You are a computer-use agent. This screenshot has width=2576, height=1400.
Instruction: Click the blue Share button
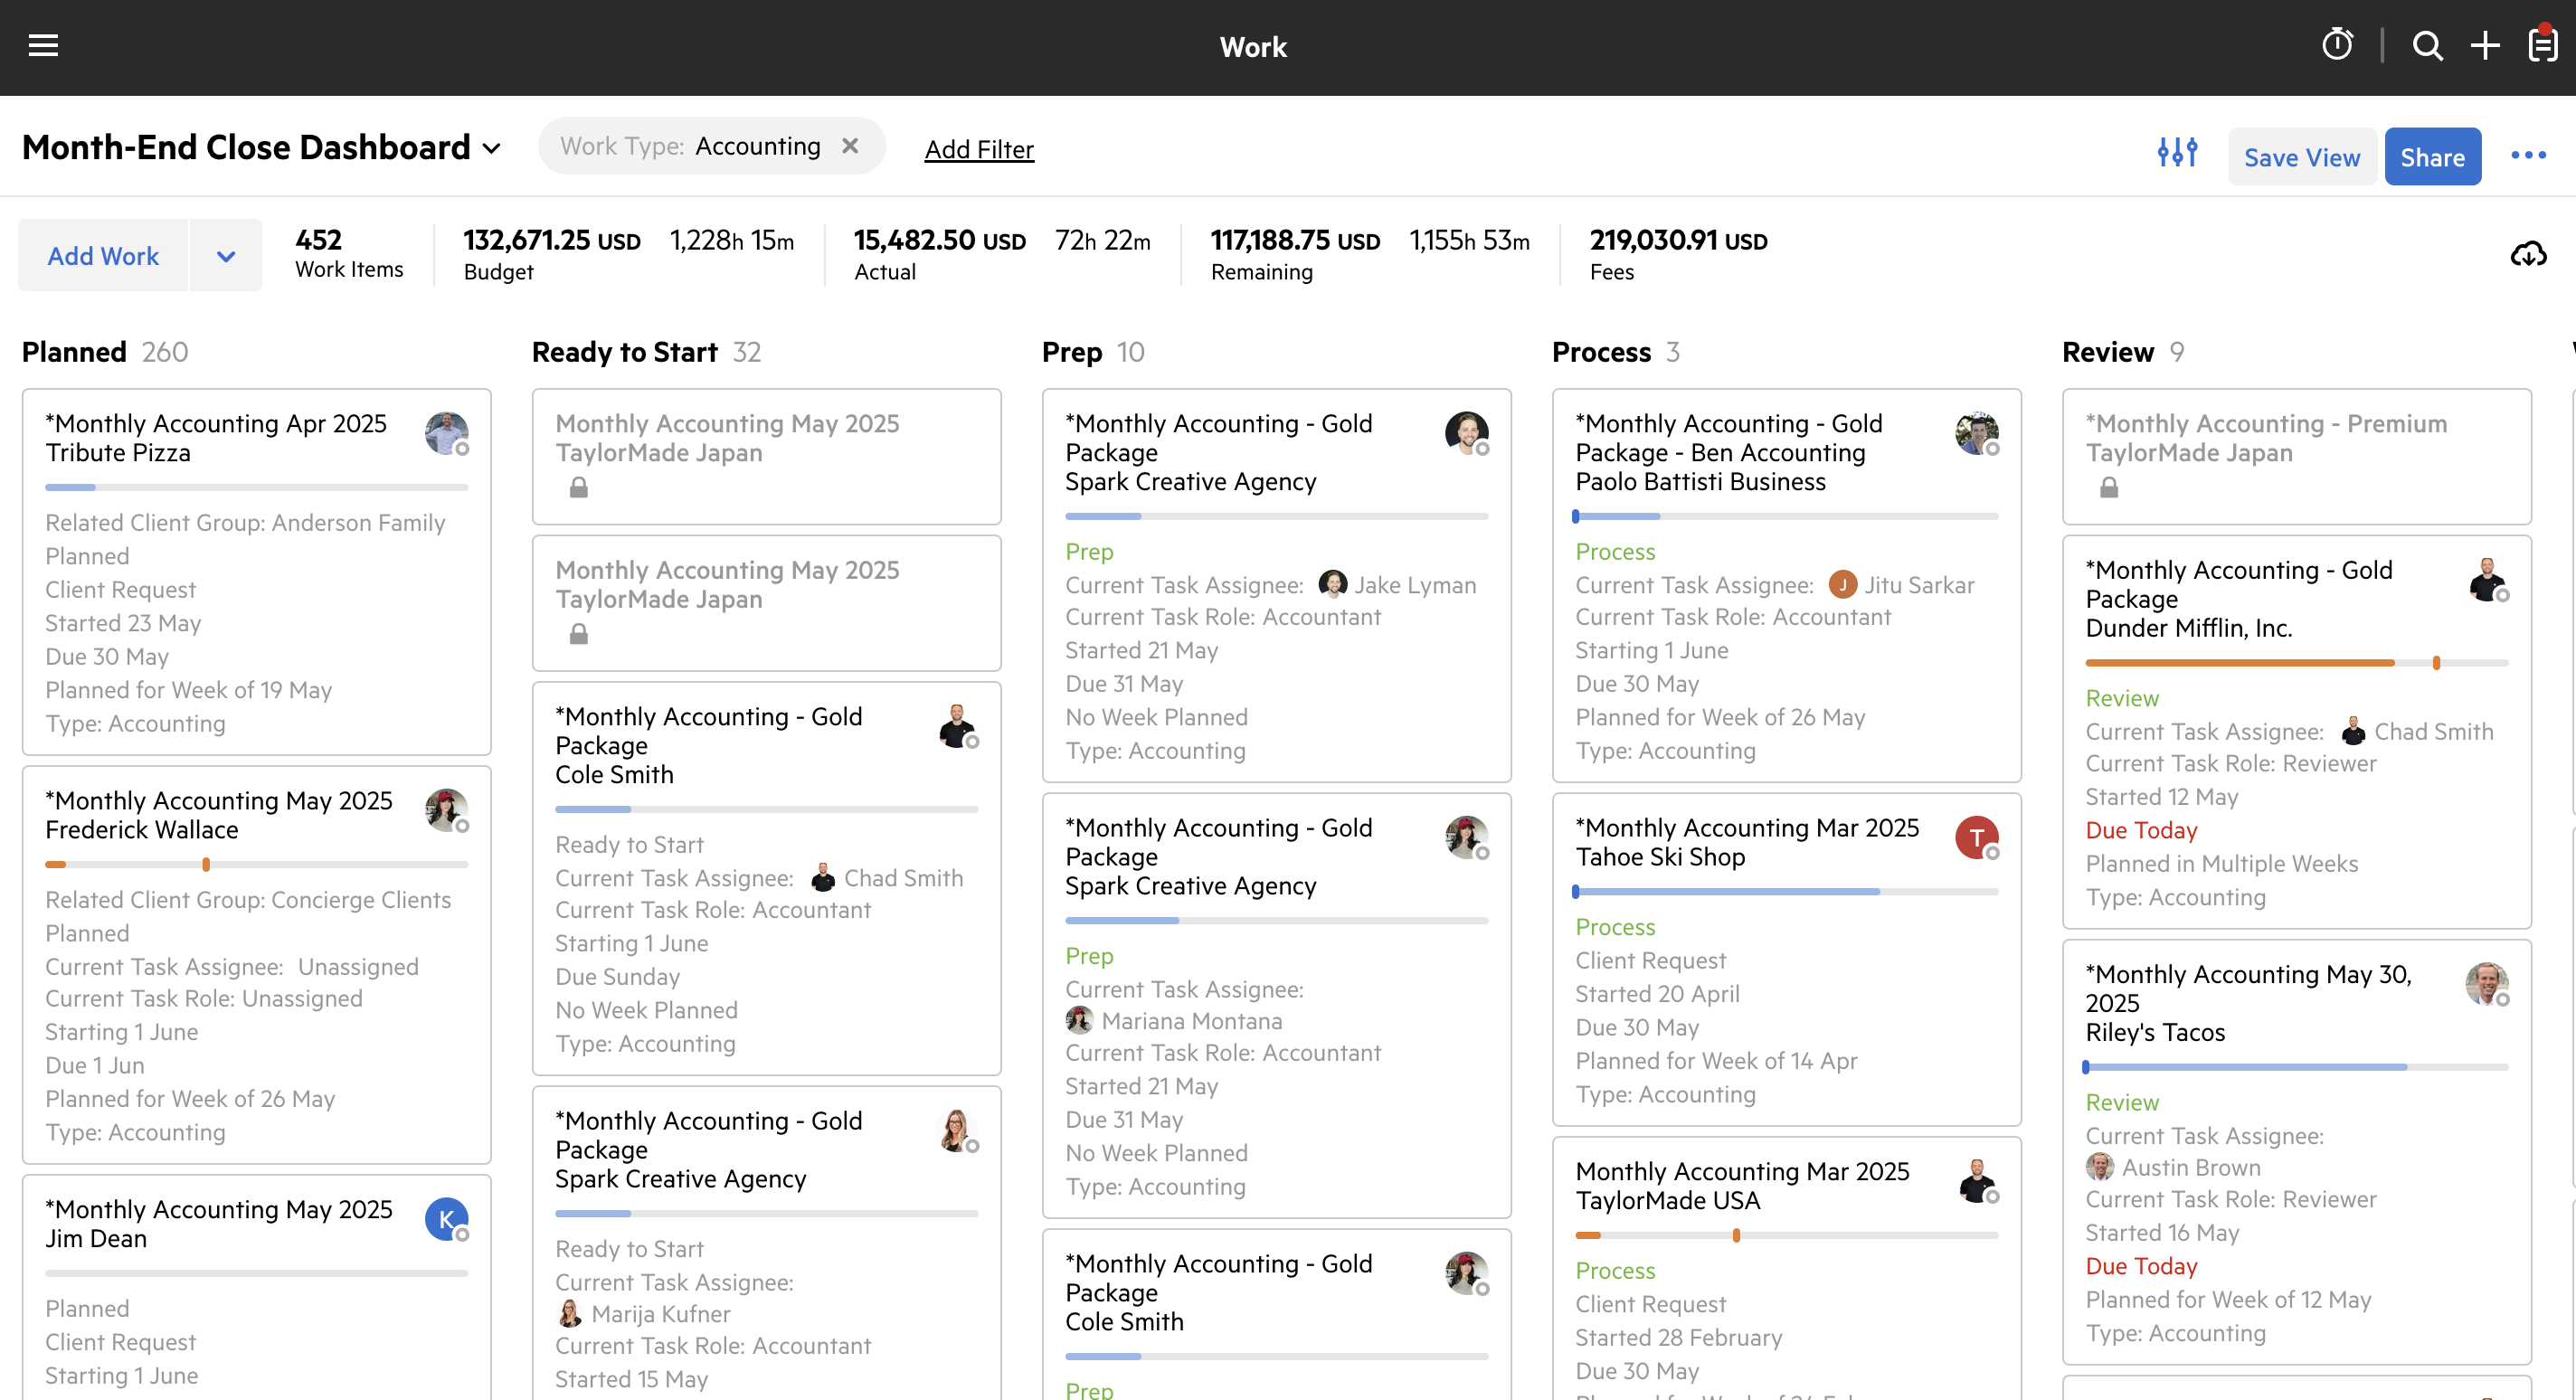[2432, 157]
